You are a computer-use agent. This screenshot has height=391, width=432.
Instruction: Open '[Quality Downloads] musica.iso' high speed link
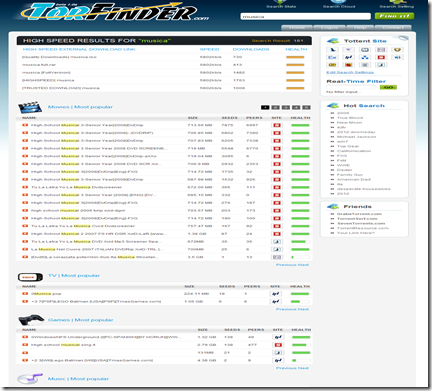coord(59,57)
